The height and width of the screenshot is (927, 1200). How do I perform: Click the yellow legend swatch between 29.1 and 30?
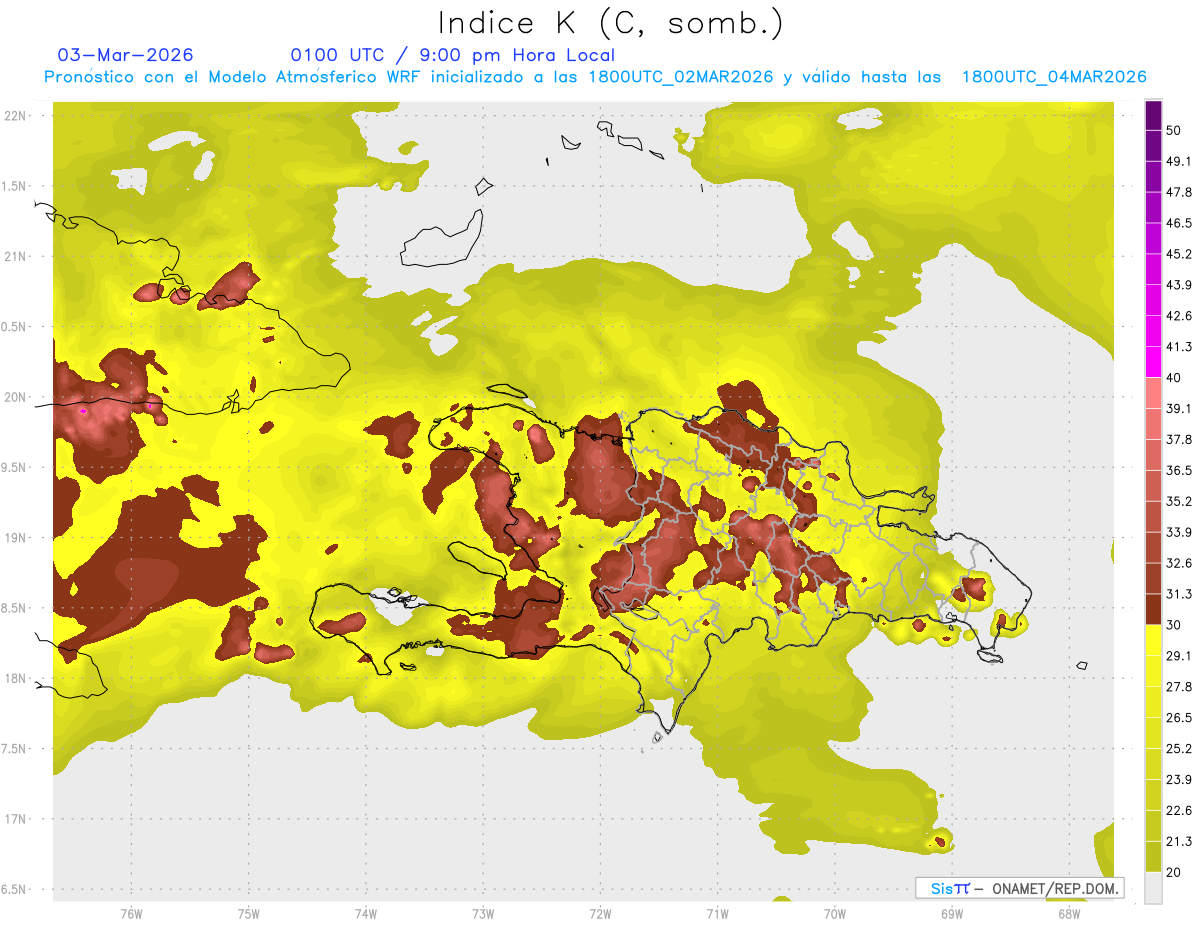tap(1153, 640)
